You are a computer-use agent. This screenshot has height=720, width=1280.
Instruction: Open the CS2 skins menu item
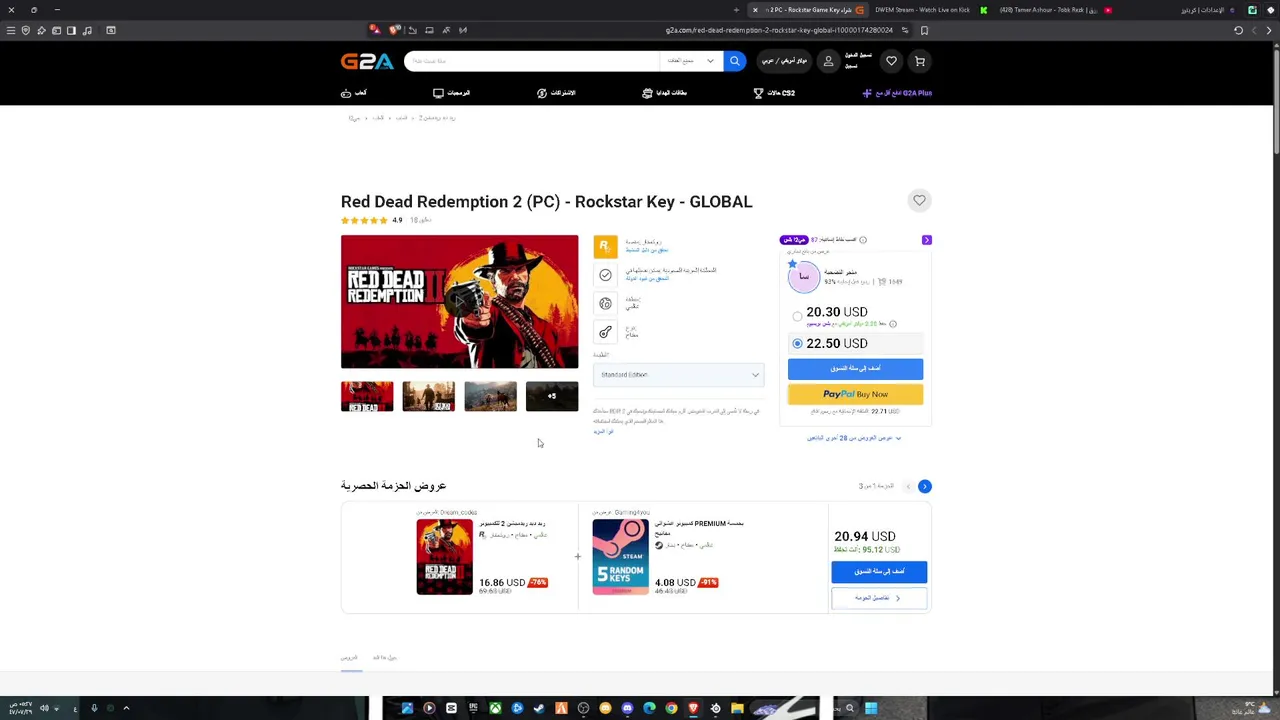[x=774, y=93]
